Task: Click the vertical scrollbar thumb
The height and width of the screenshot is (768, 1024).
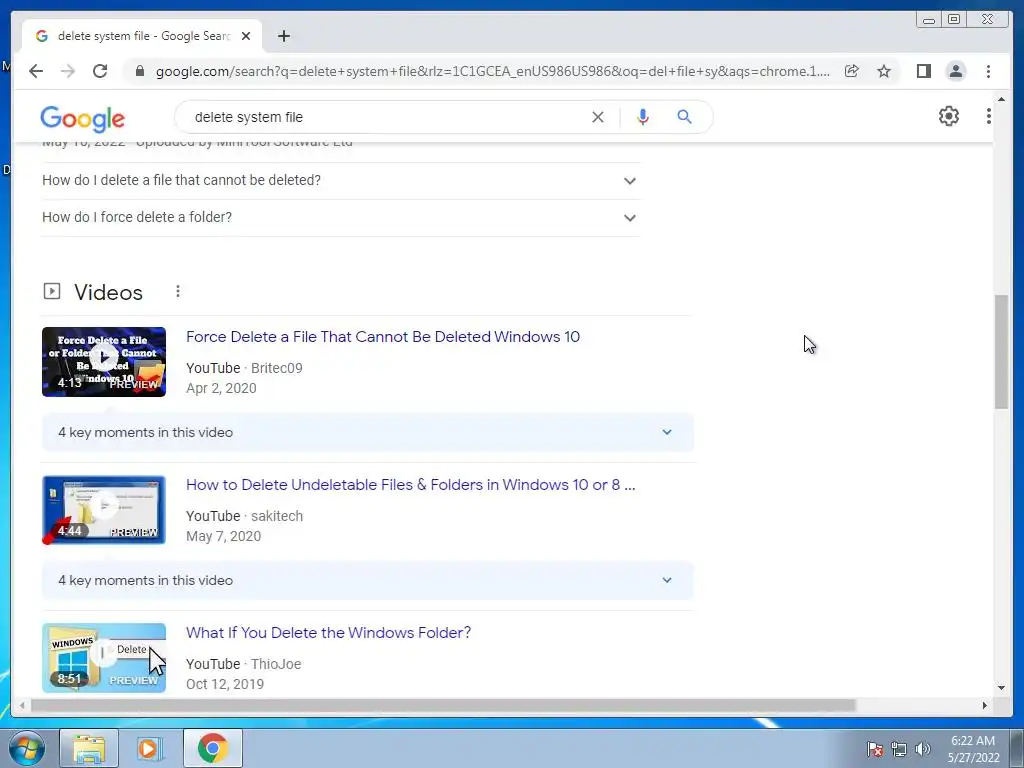Action: [x=1001, y=352]
